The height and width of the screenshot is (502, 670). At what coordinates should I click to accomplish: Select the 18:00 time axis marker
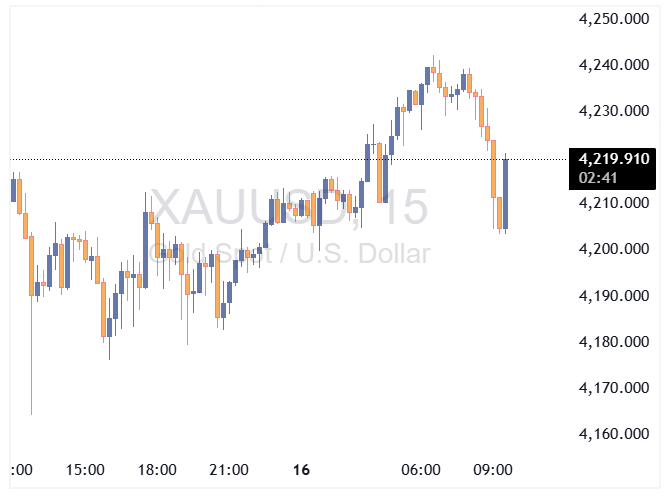[157, 469]
